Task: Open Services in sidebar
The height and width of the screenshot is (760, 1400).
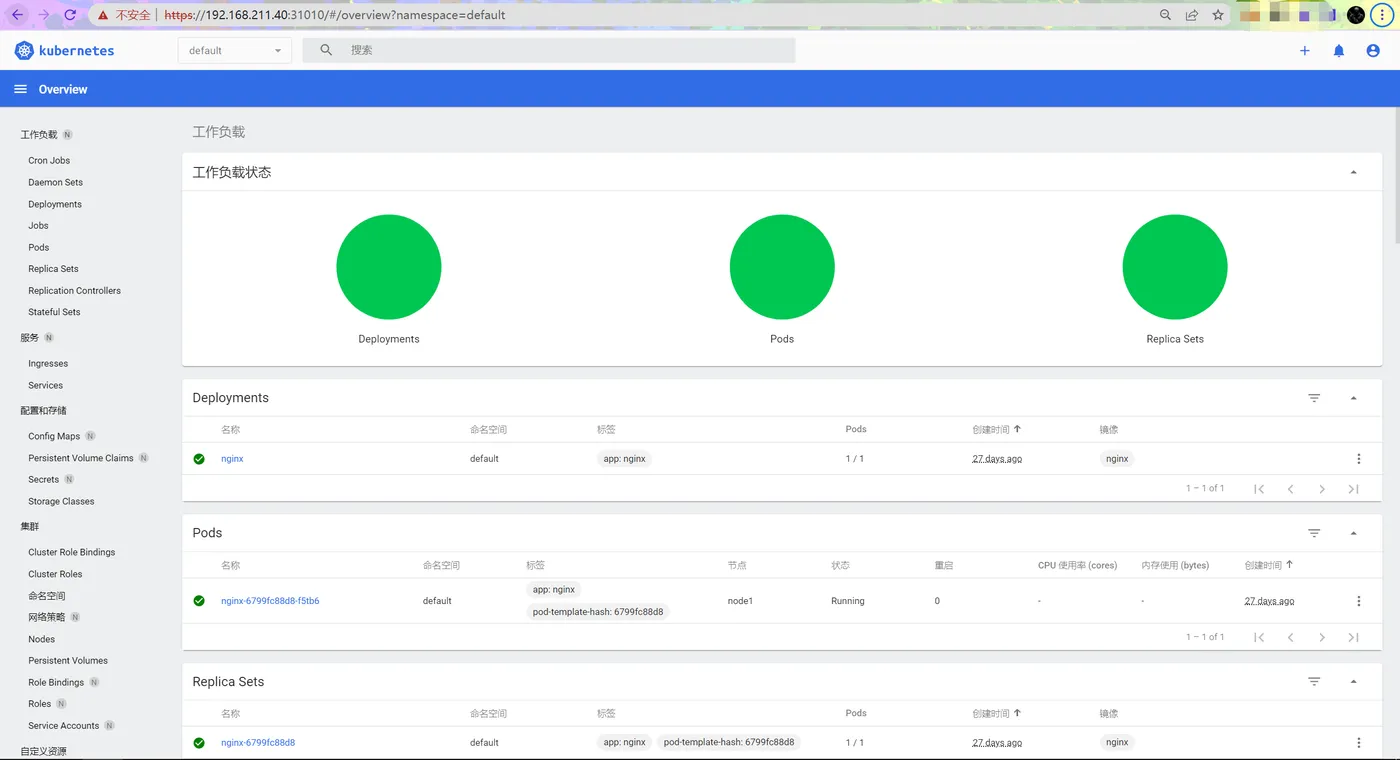Action: click(x=45, y=385)
